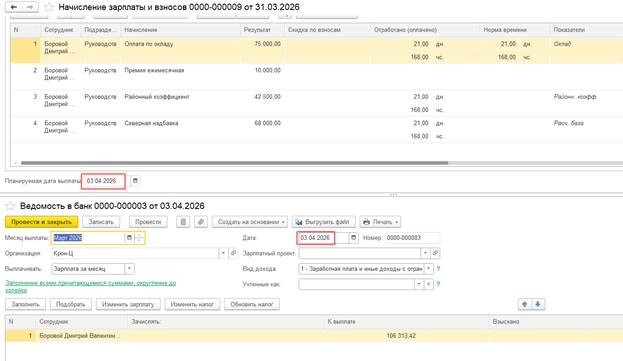Open the Вид дохода dropdown
Image resolution: width=623 pixels, height=361 pixels.
click(x=429, y=269)
